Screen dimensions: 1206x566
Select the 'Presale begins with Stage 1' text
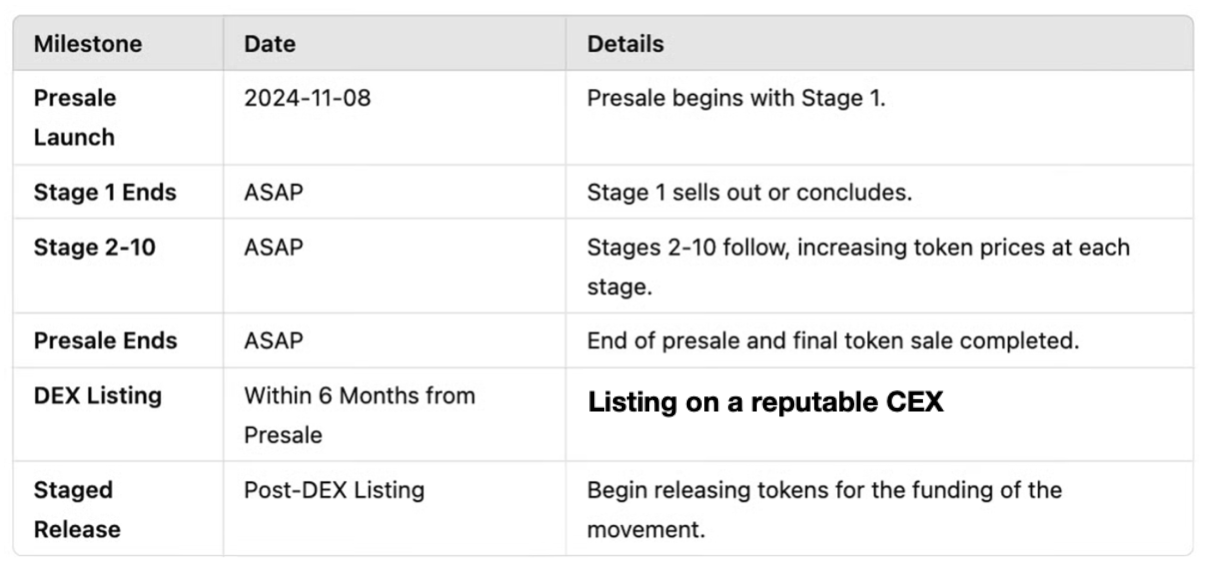click(736, 98)
